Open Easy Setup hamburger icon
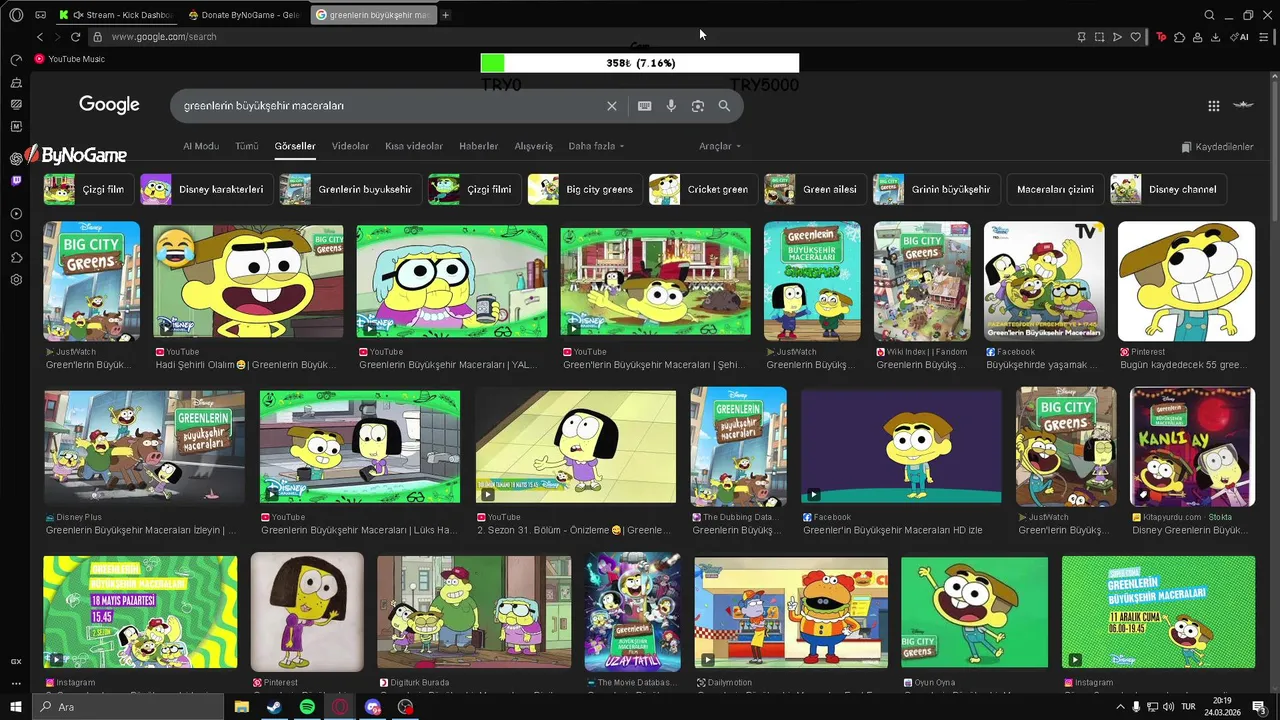This screenshot has width=1280, height=720. [x=1264, y=37]
